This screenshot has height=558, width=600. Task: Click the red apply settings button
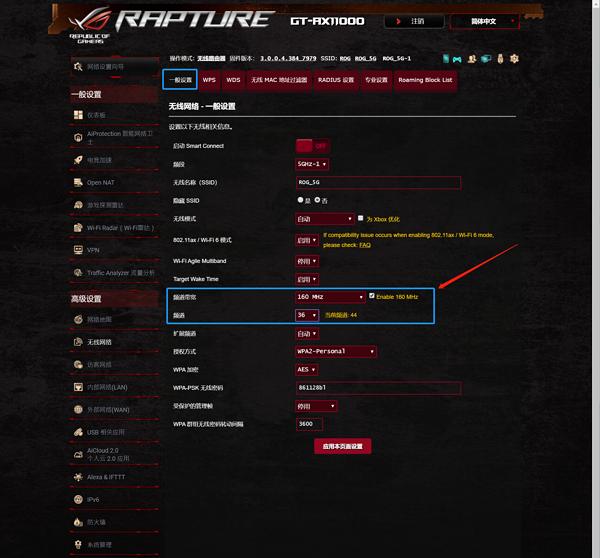point(342,446)
